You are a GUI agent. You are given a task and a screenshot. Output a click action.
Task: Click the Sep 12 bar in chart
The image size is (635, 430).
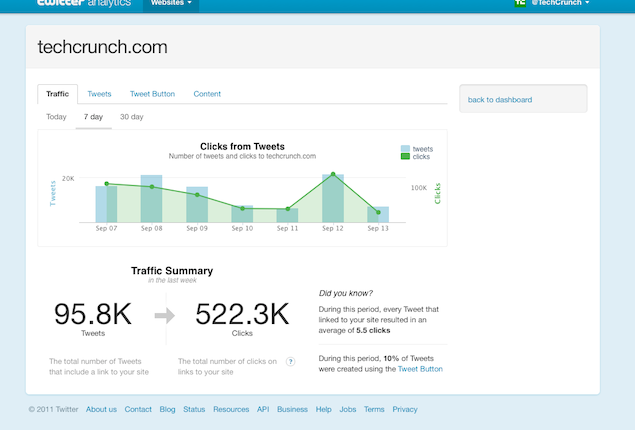pos(333,198)
